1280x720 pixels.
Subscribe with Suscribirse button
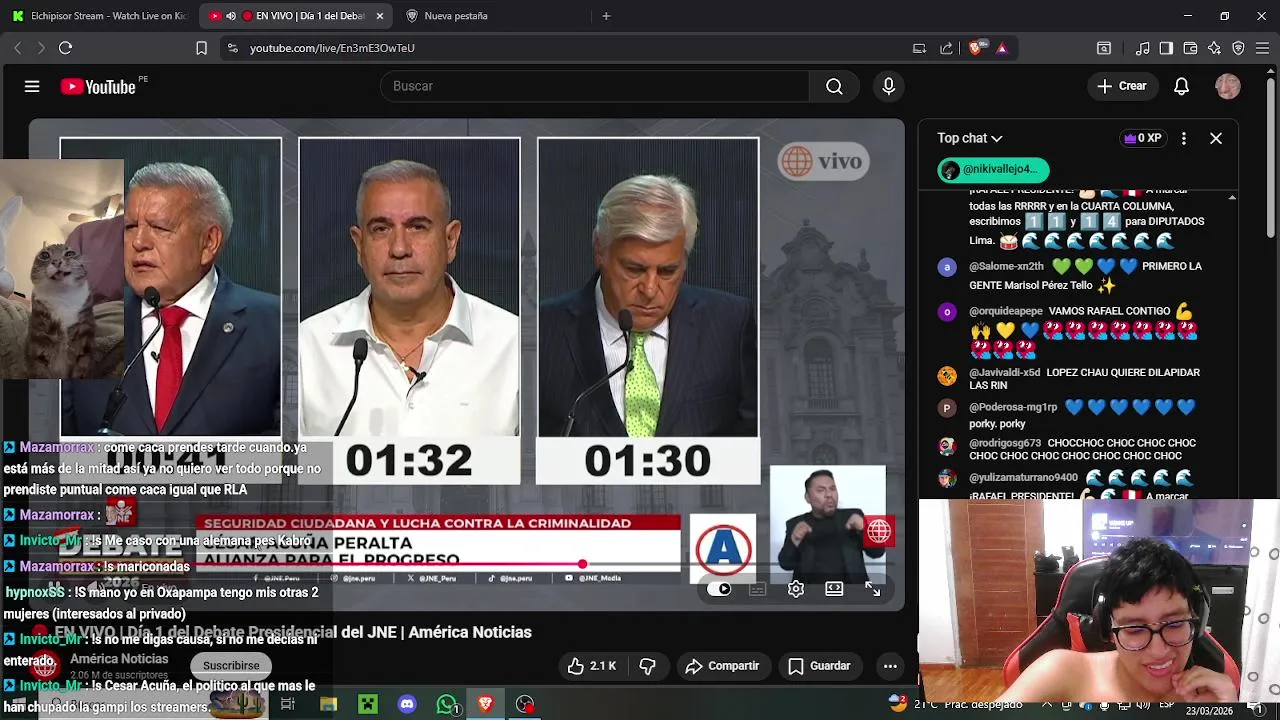(231, 665)
